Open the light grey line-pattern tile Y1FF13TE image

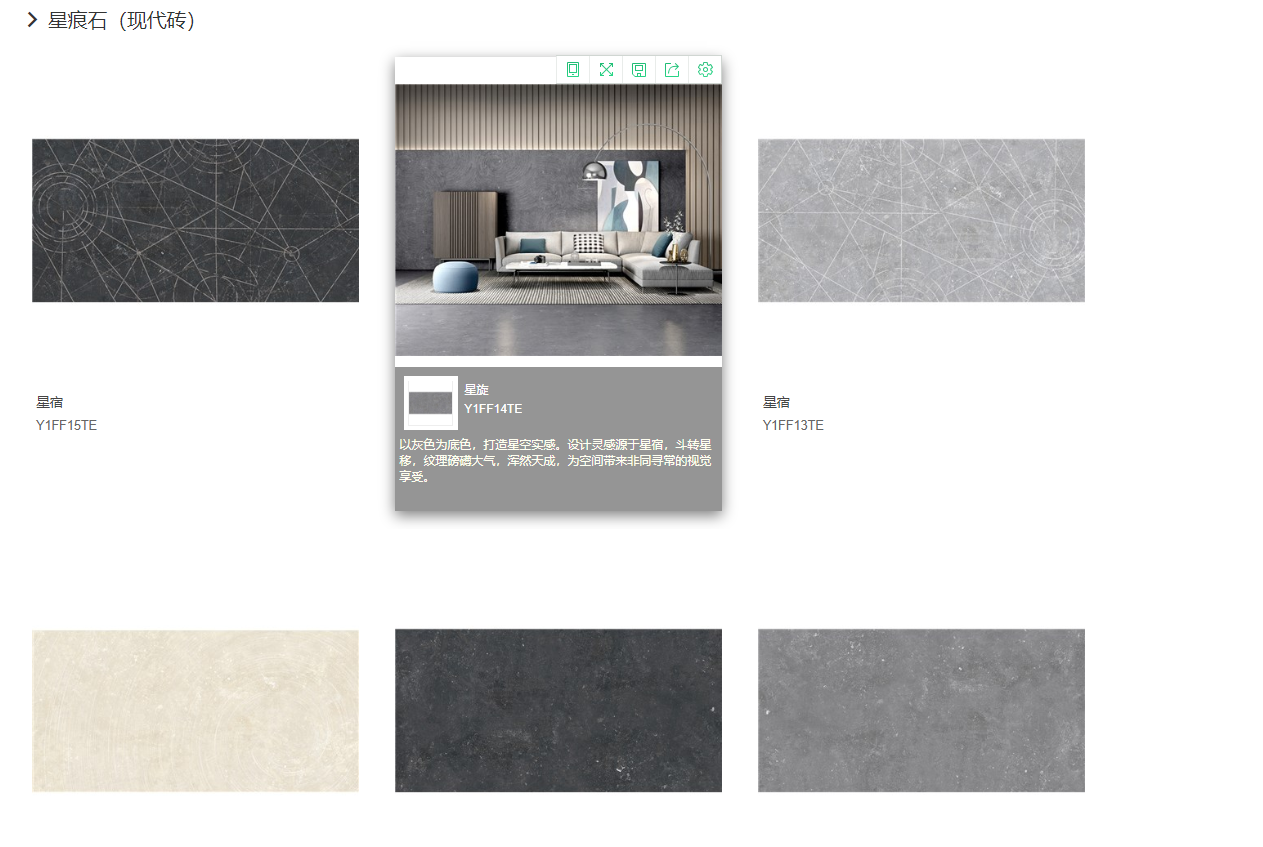[x=921, y=220]
